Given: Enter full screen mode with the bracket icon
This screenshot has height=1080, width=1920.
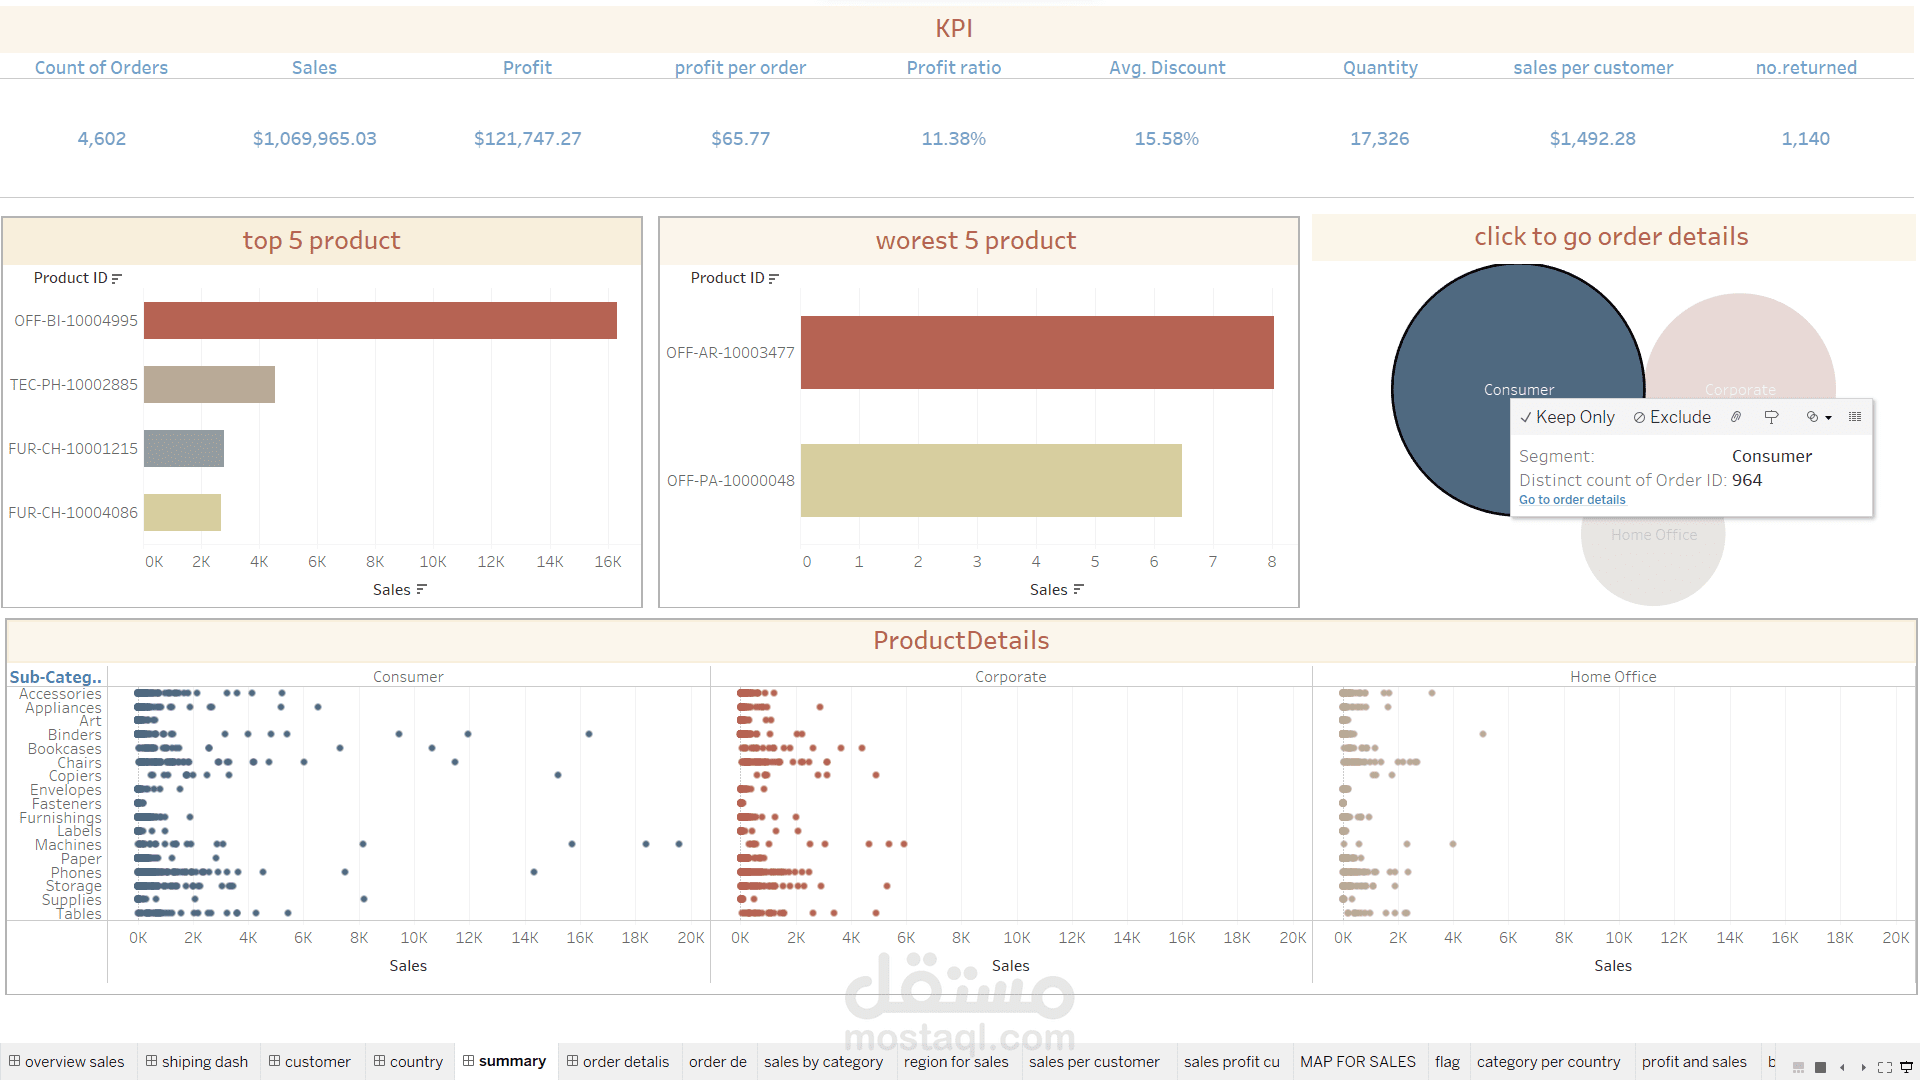Looking at the screenshot, I should (1885, 1067).
